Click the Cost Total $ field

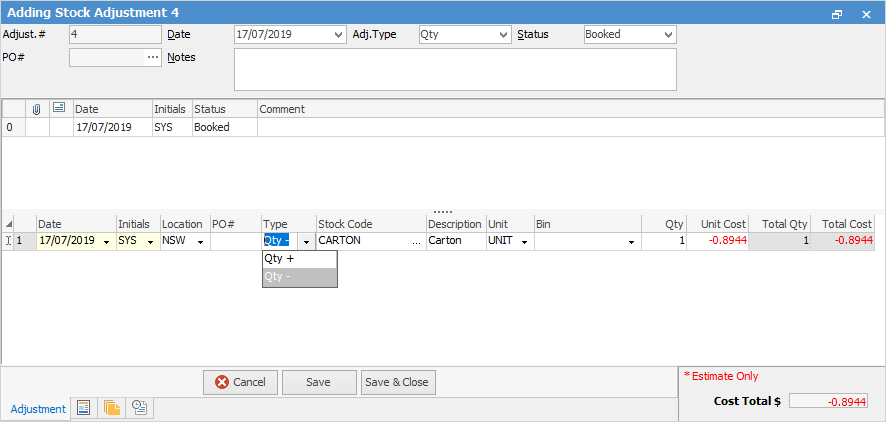pyautogui.click(x=828, y=402)
